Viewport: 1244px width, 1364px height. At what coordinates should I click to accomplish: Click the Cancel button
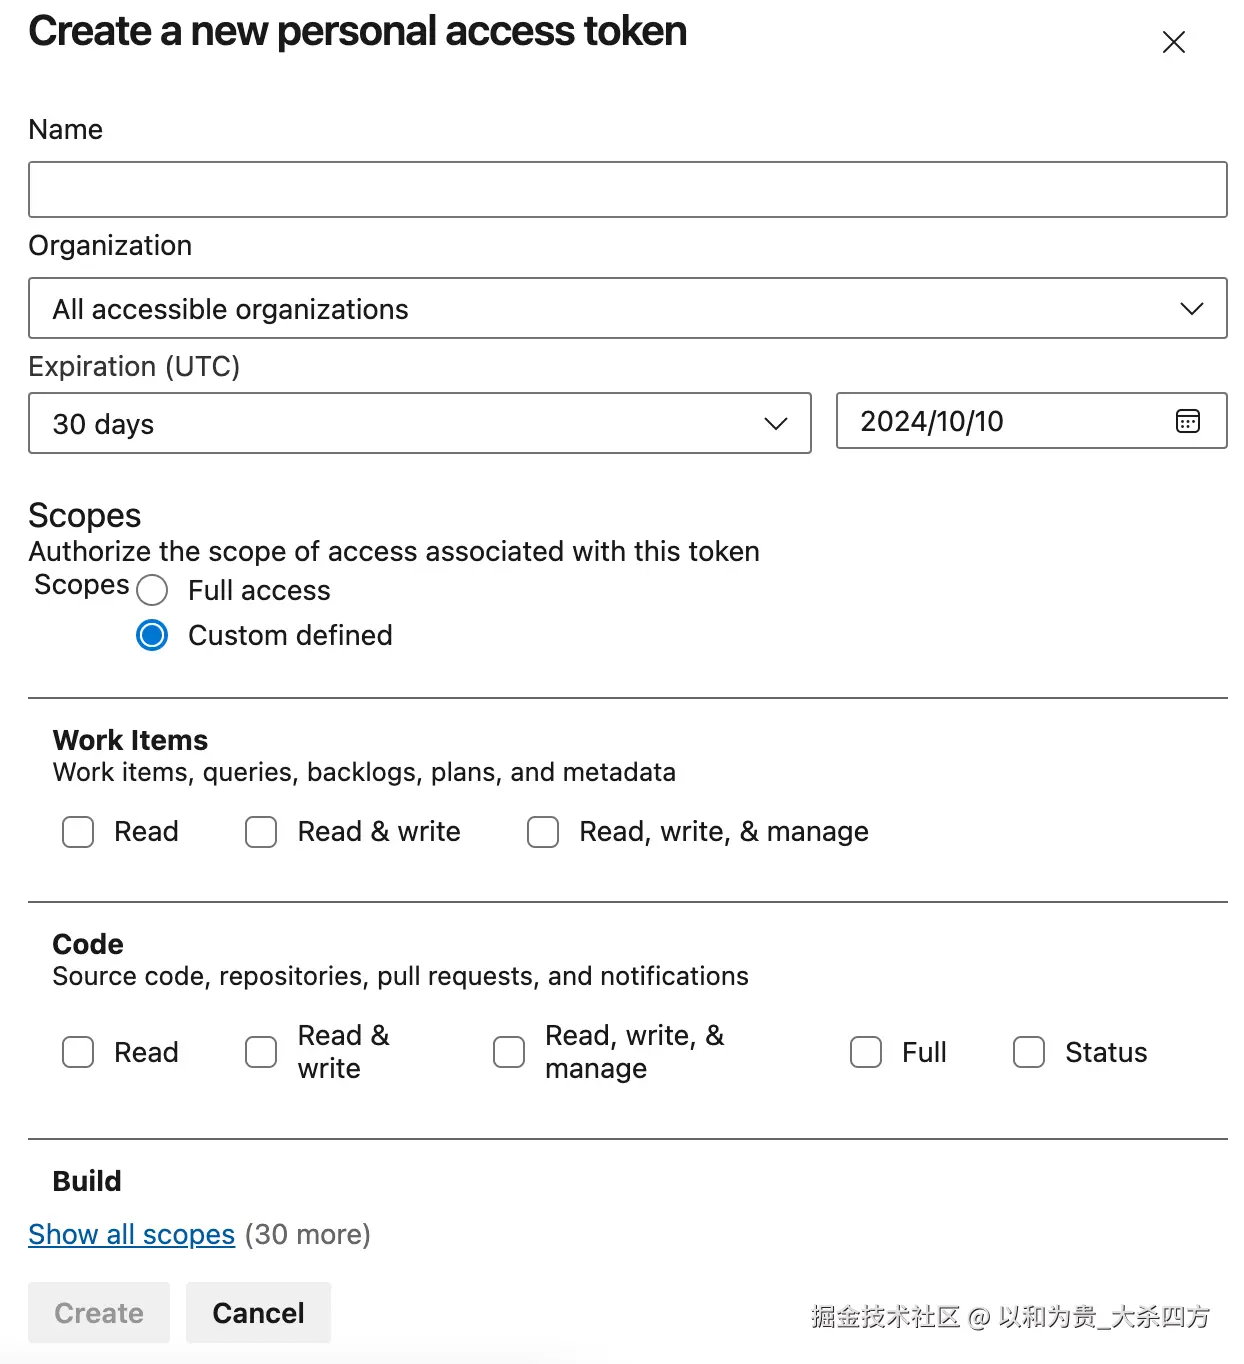tap(258, 1313)
